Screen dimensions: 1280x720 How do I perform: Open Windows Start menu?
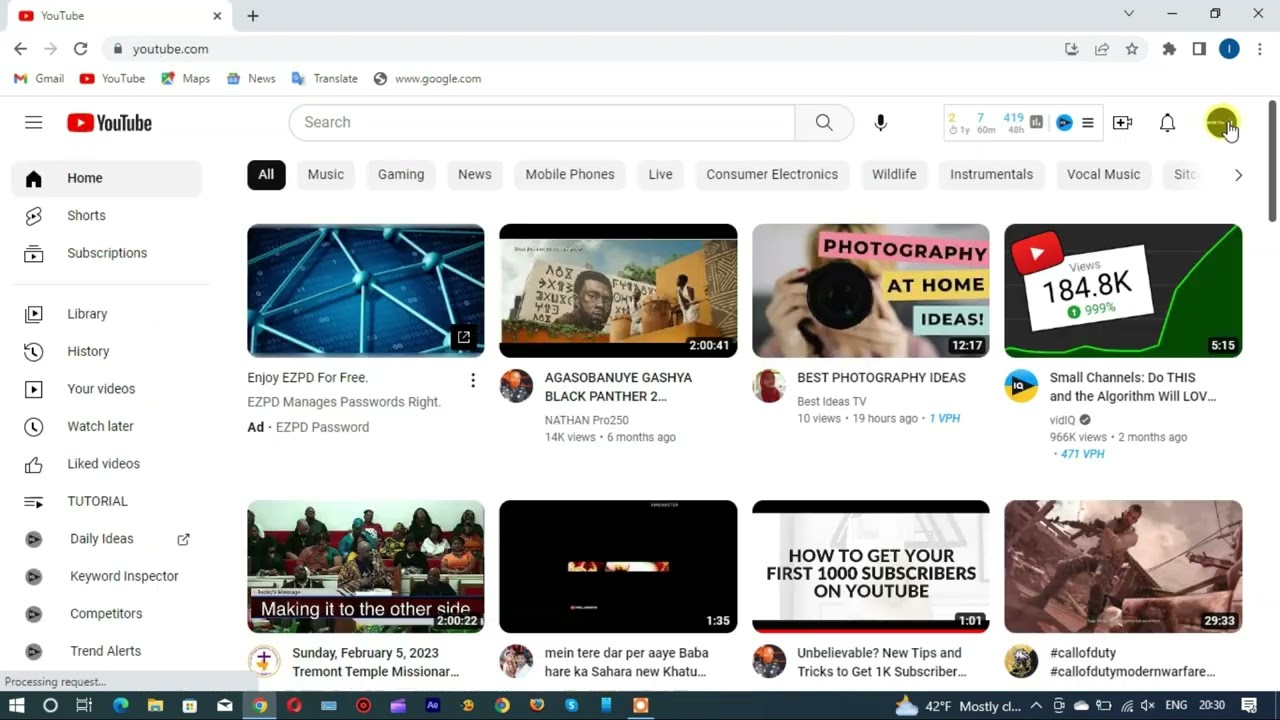coord(17,705)
